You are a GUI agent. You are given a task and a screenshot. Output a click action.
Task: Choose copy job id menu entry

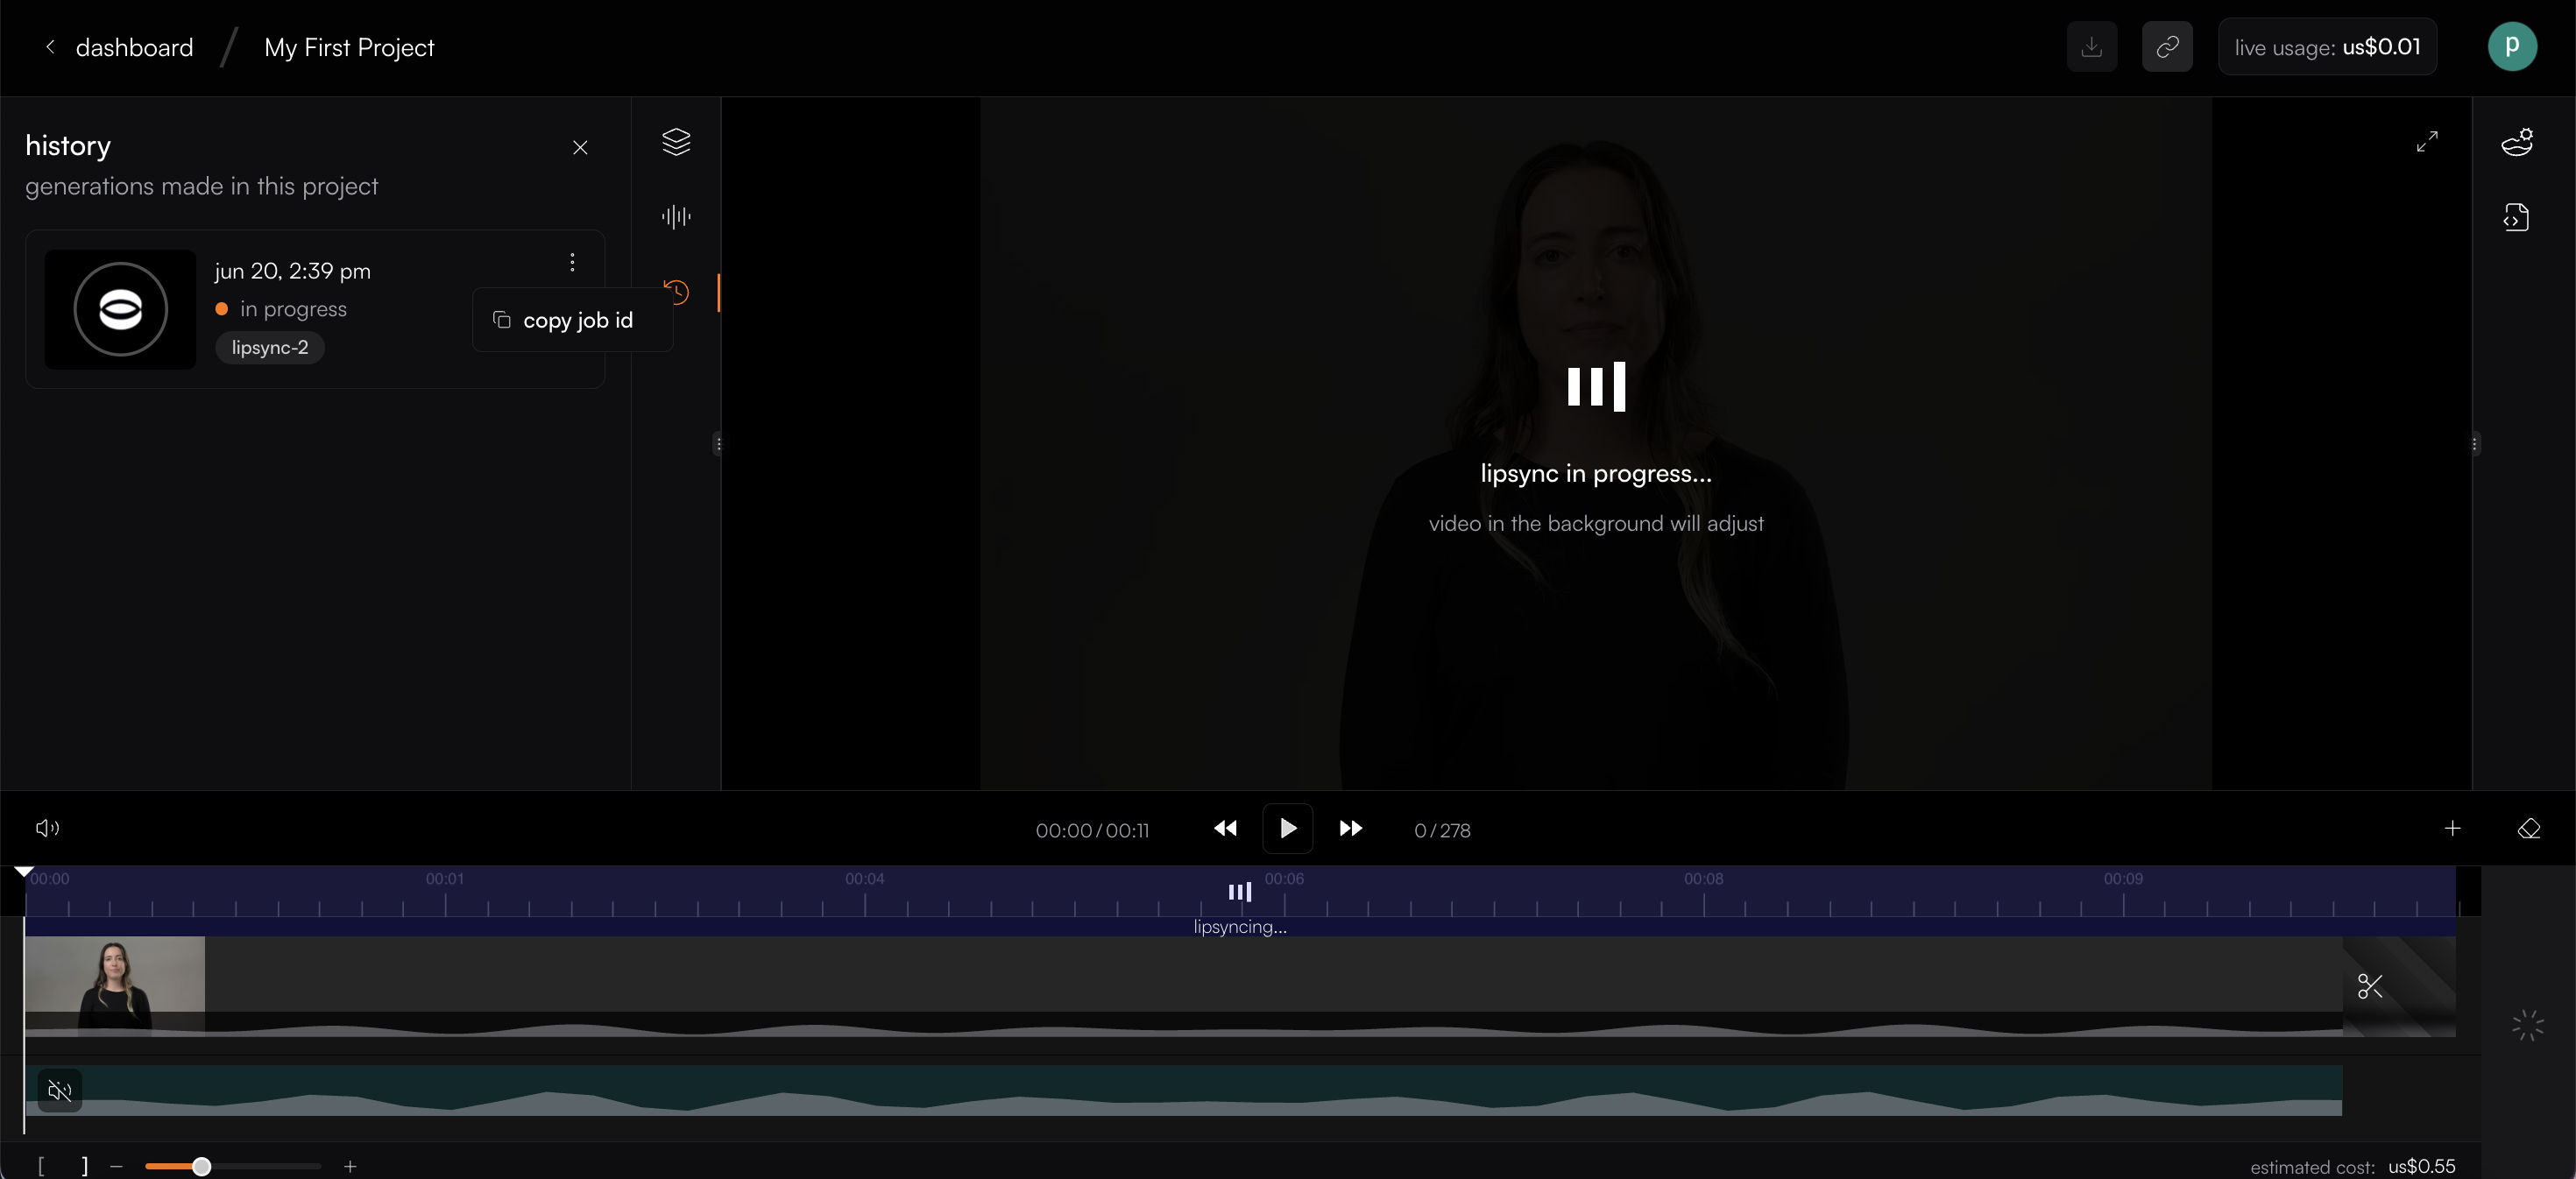572,320
